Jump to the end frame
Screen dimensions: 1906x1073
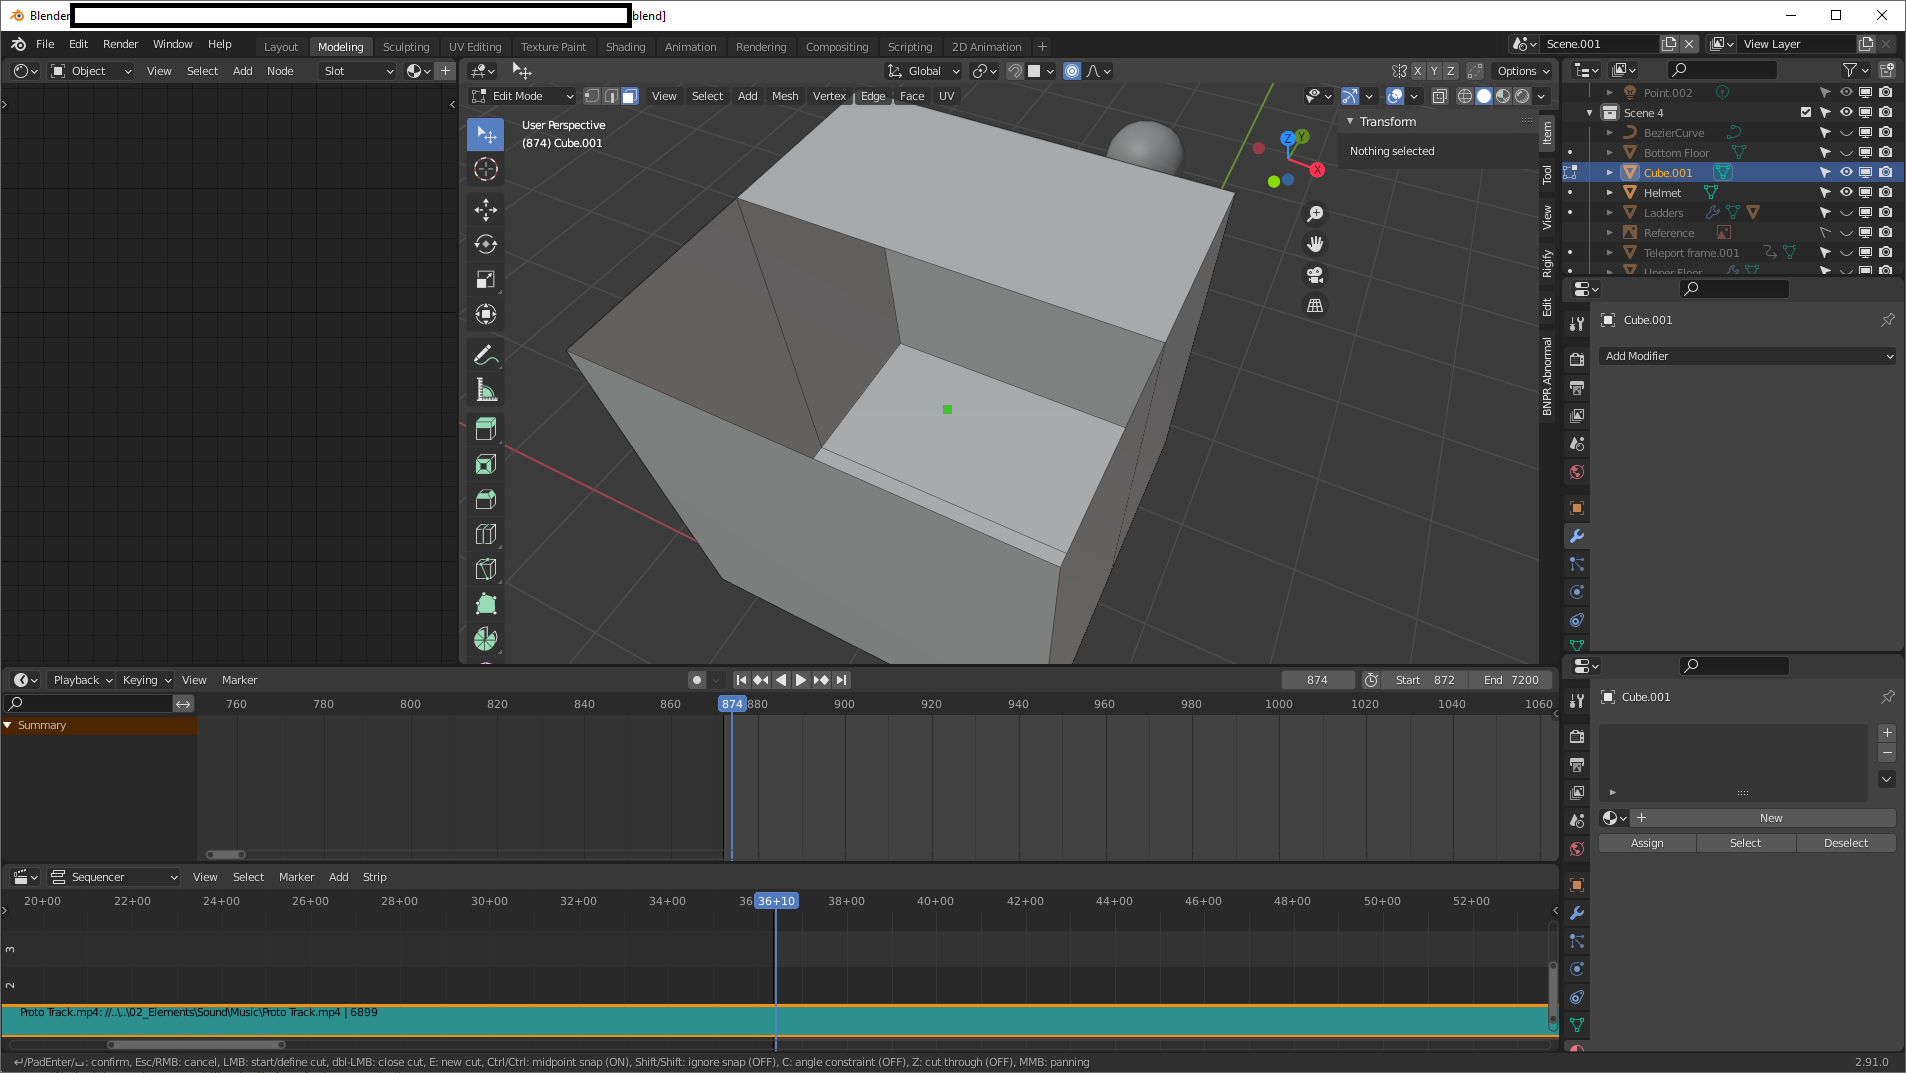(x=841, y=680)
